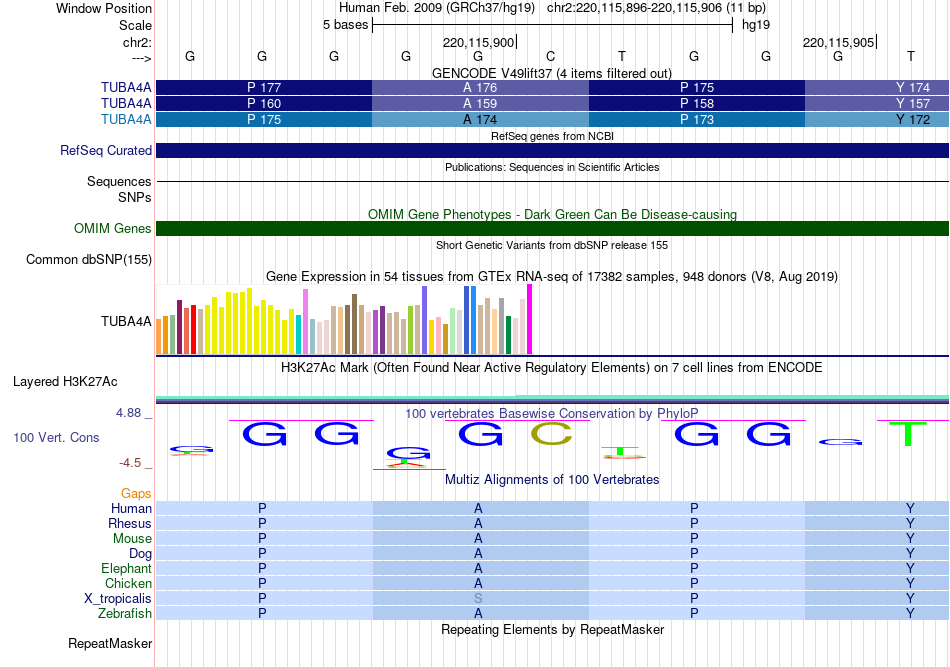Click the OMIM Gene Phenotypes title
The image size is (950, 667).
click(552, 214)
